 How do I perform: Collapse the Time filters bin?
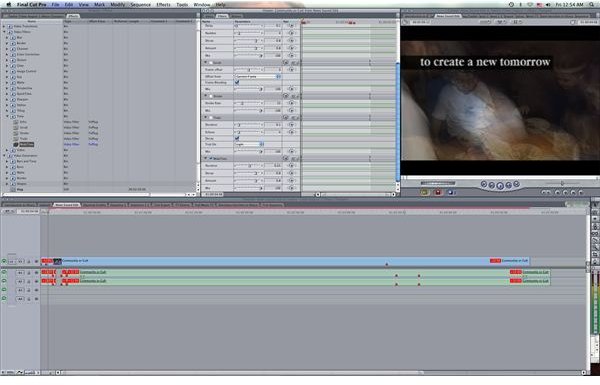(x=7, y=116)
